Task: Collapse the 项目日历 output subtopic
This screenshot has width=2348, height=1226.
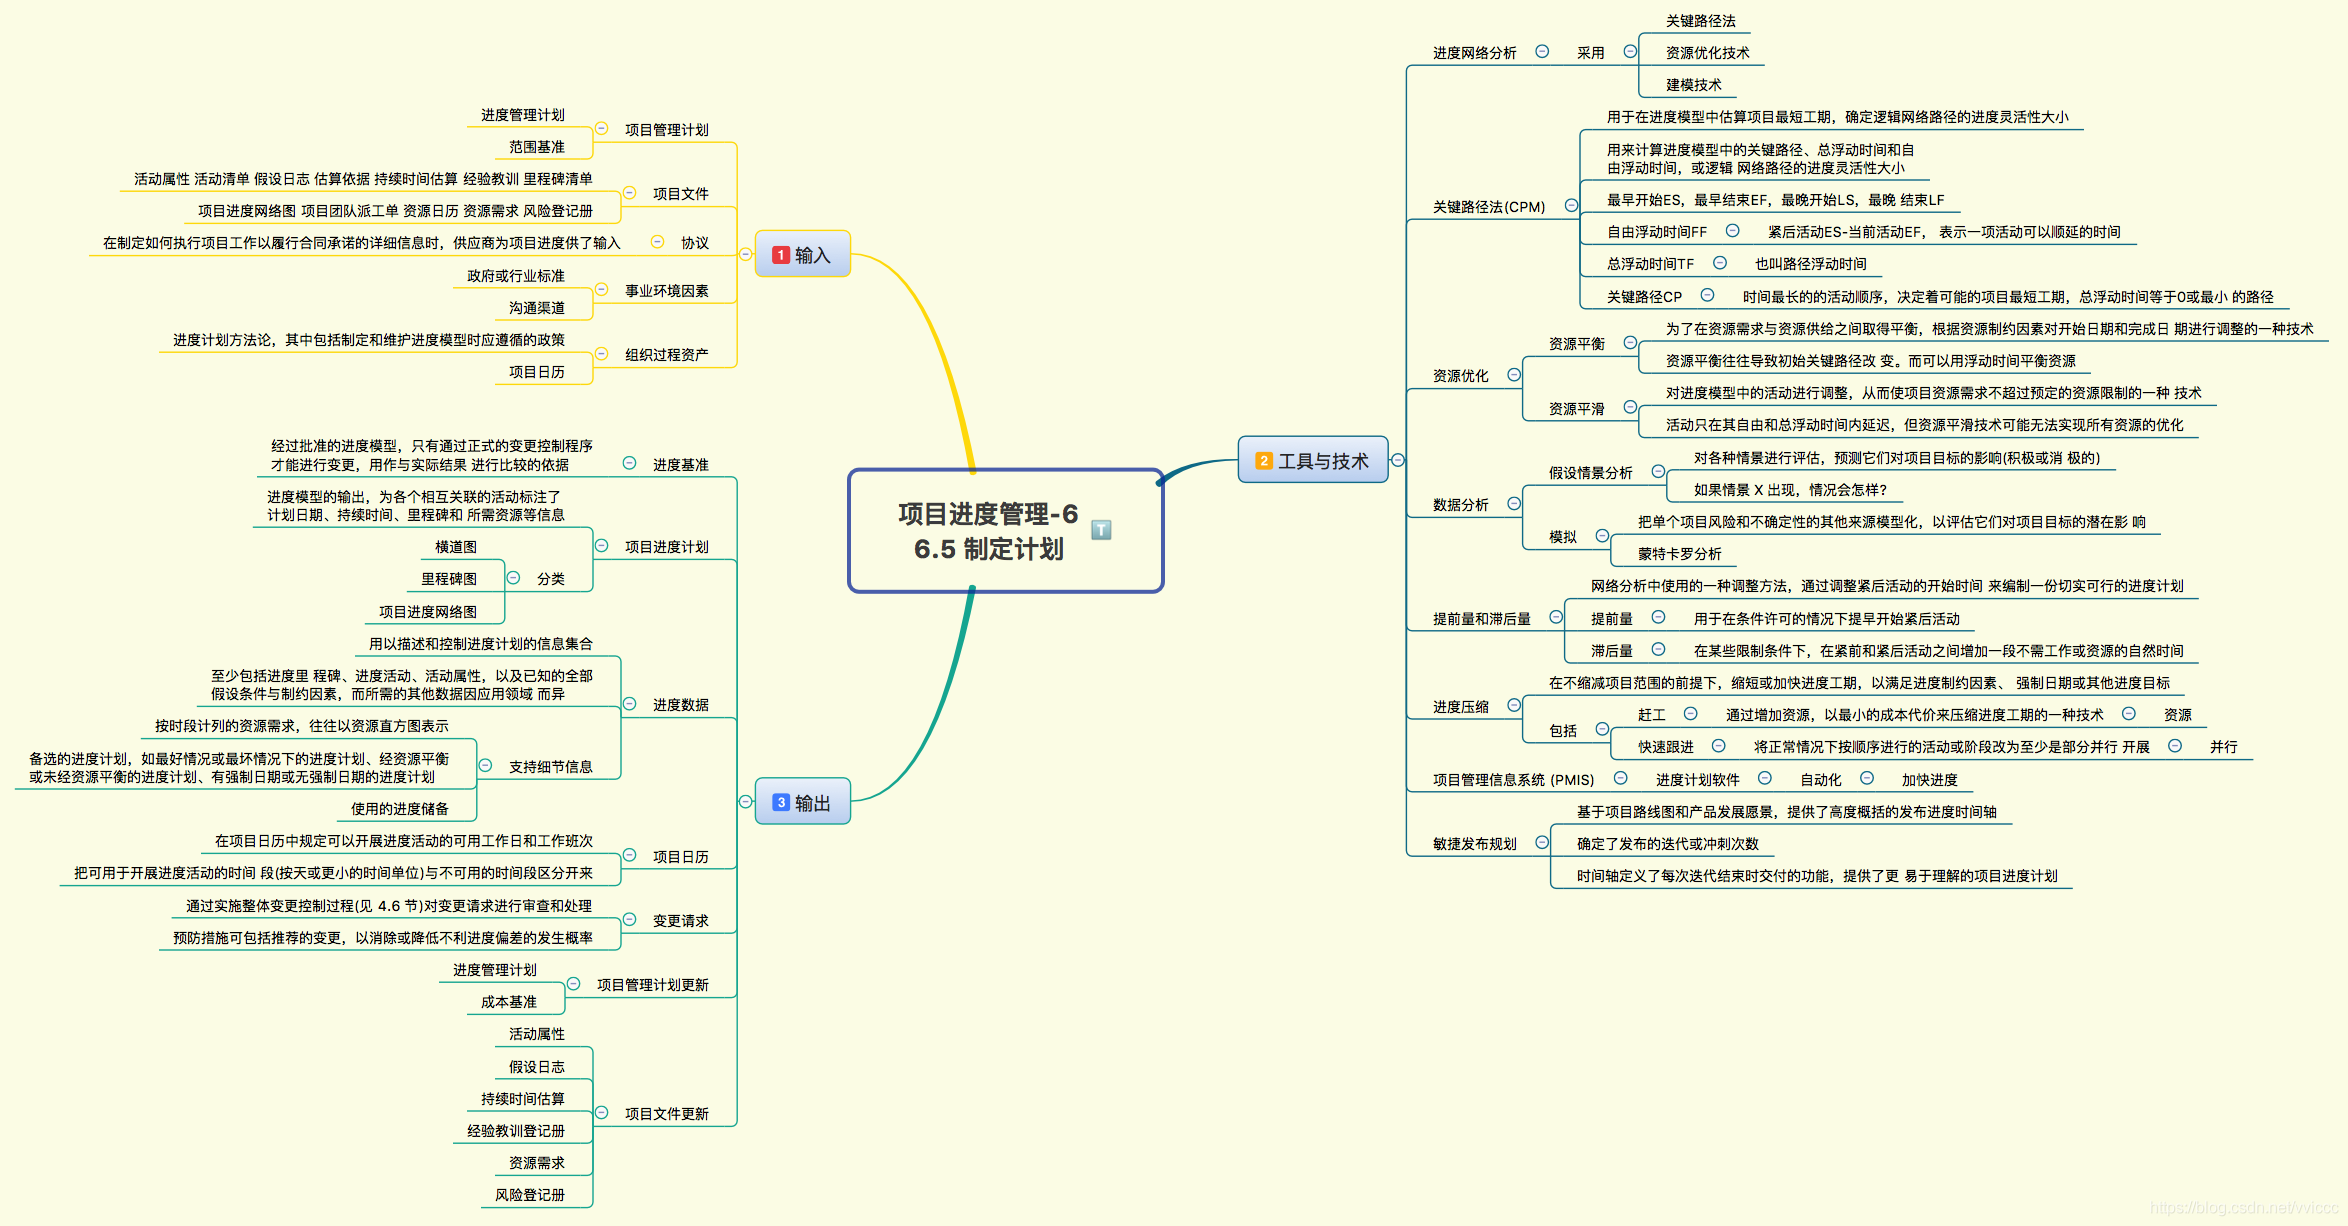Action: point(630,855)
